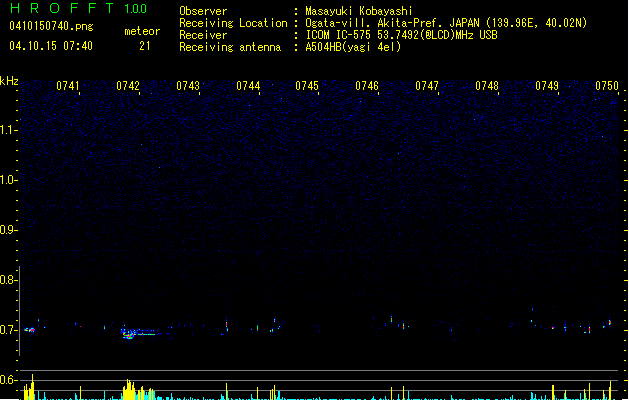This screenshot has width=629, height=400.
Task: Click the 0748 time marker
Action: pyautogui.click(x=487, y=86)
